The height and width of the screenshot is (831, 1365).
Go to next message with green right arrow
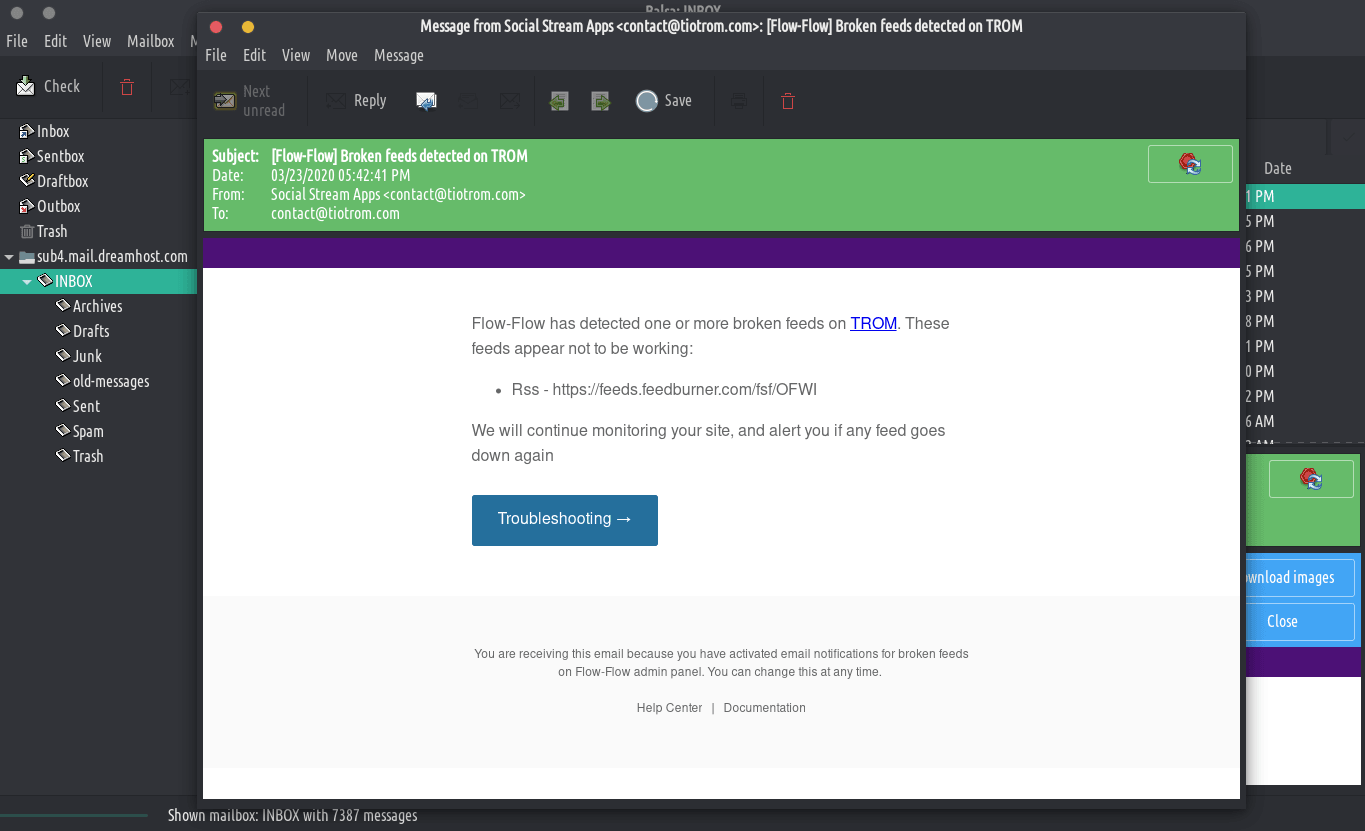601,101
